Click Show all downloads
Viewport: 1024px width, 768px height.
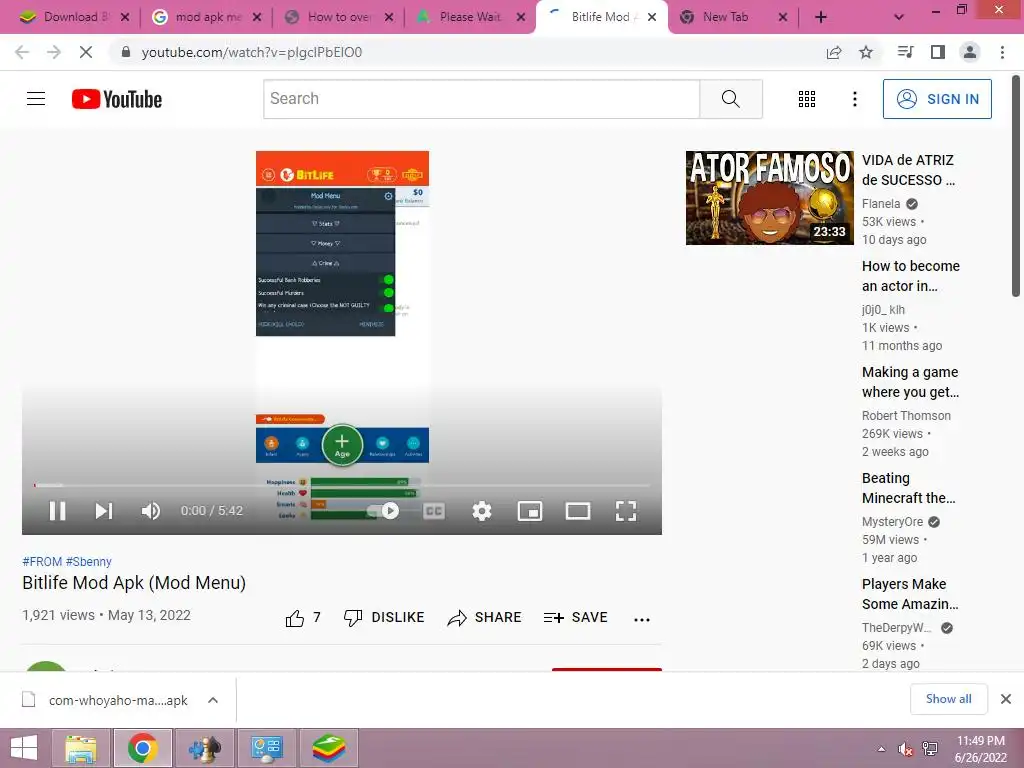[x=948, y=699]
